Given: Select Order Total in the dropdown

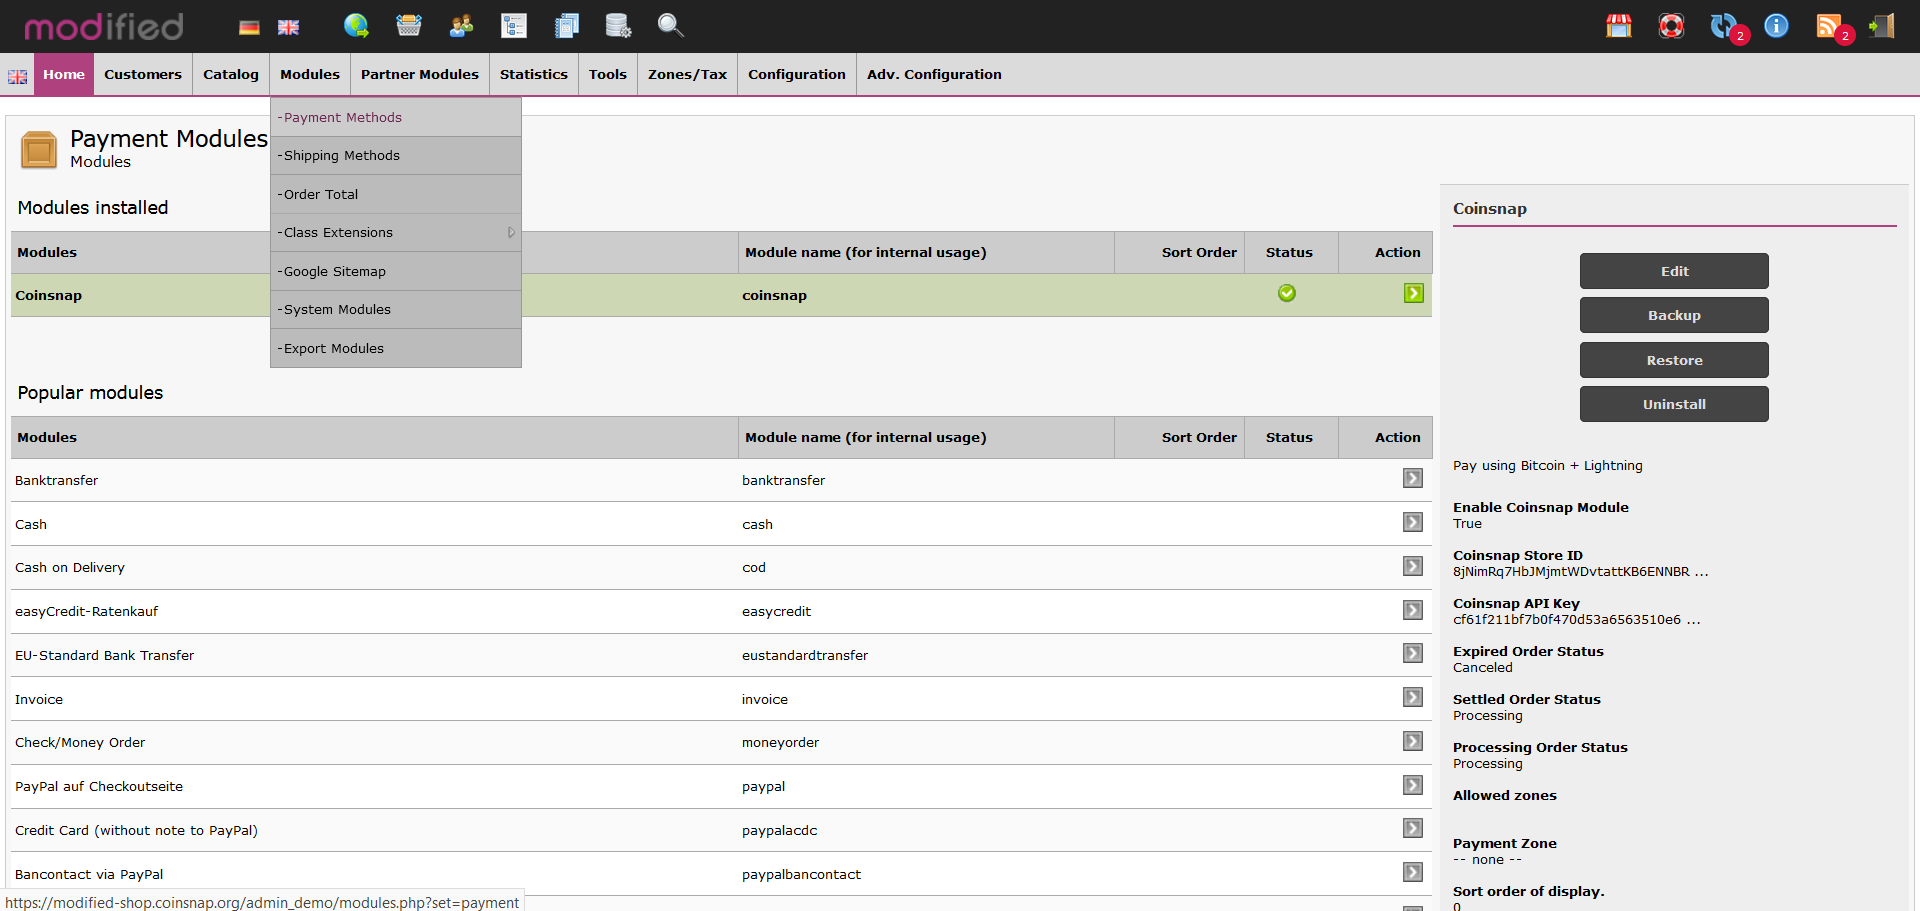Looking at the screenshot, I should coord(396,194).
